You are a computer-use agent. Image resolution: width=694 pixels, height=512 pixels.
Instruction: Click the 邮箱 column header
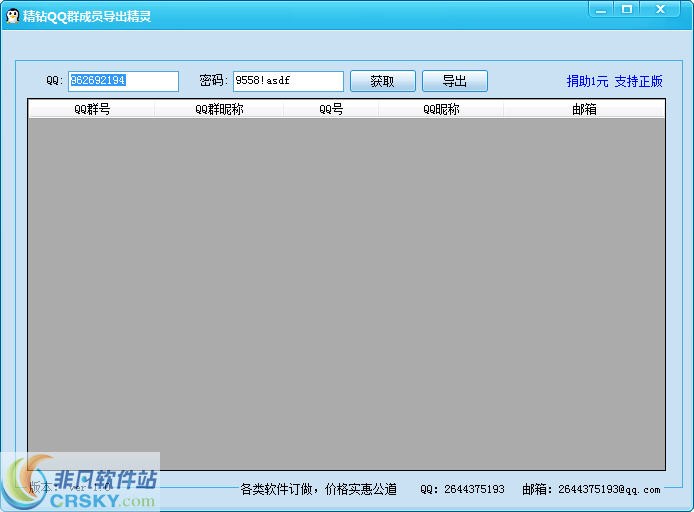[x=584, y=109]
